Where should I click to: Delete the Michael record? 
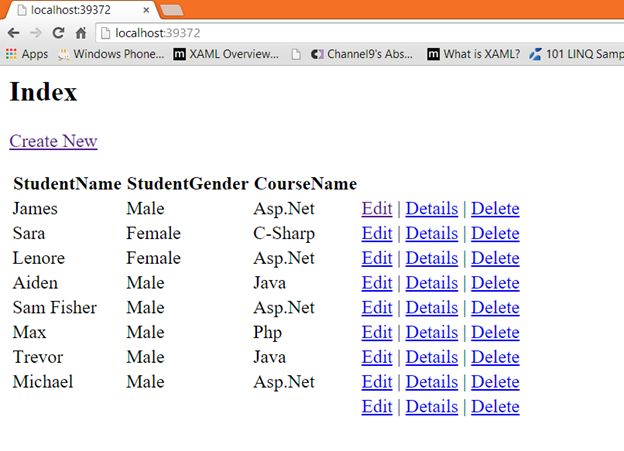click(x=495, y=382)
